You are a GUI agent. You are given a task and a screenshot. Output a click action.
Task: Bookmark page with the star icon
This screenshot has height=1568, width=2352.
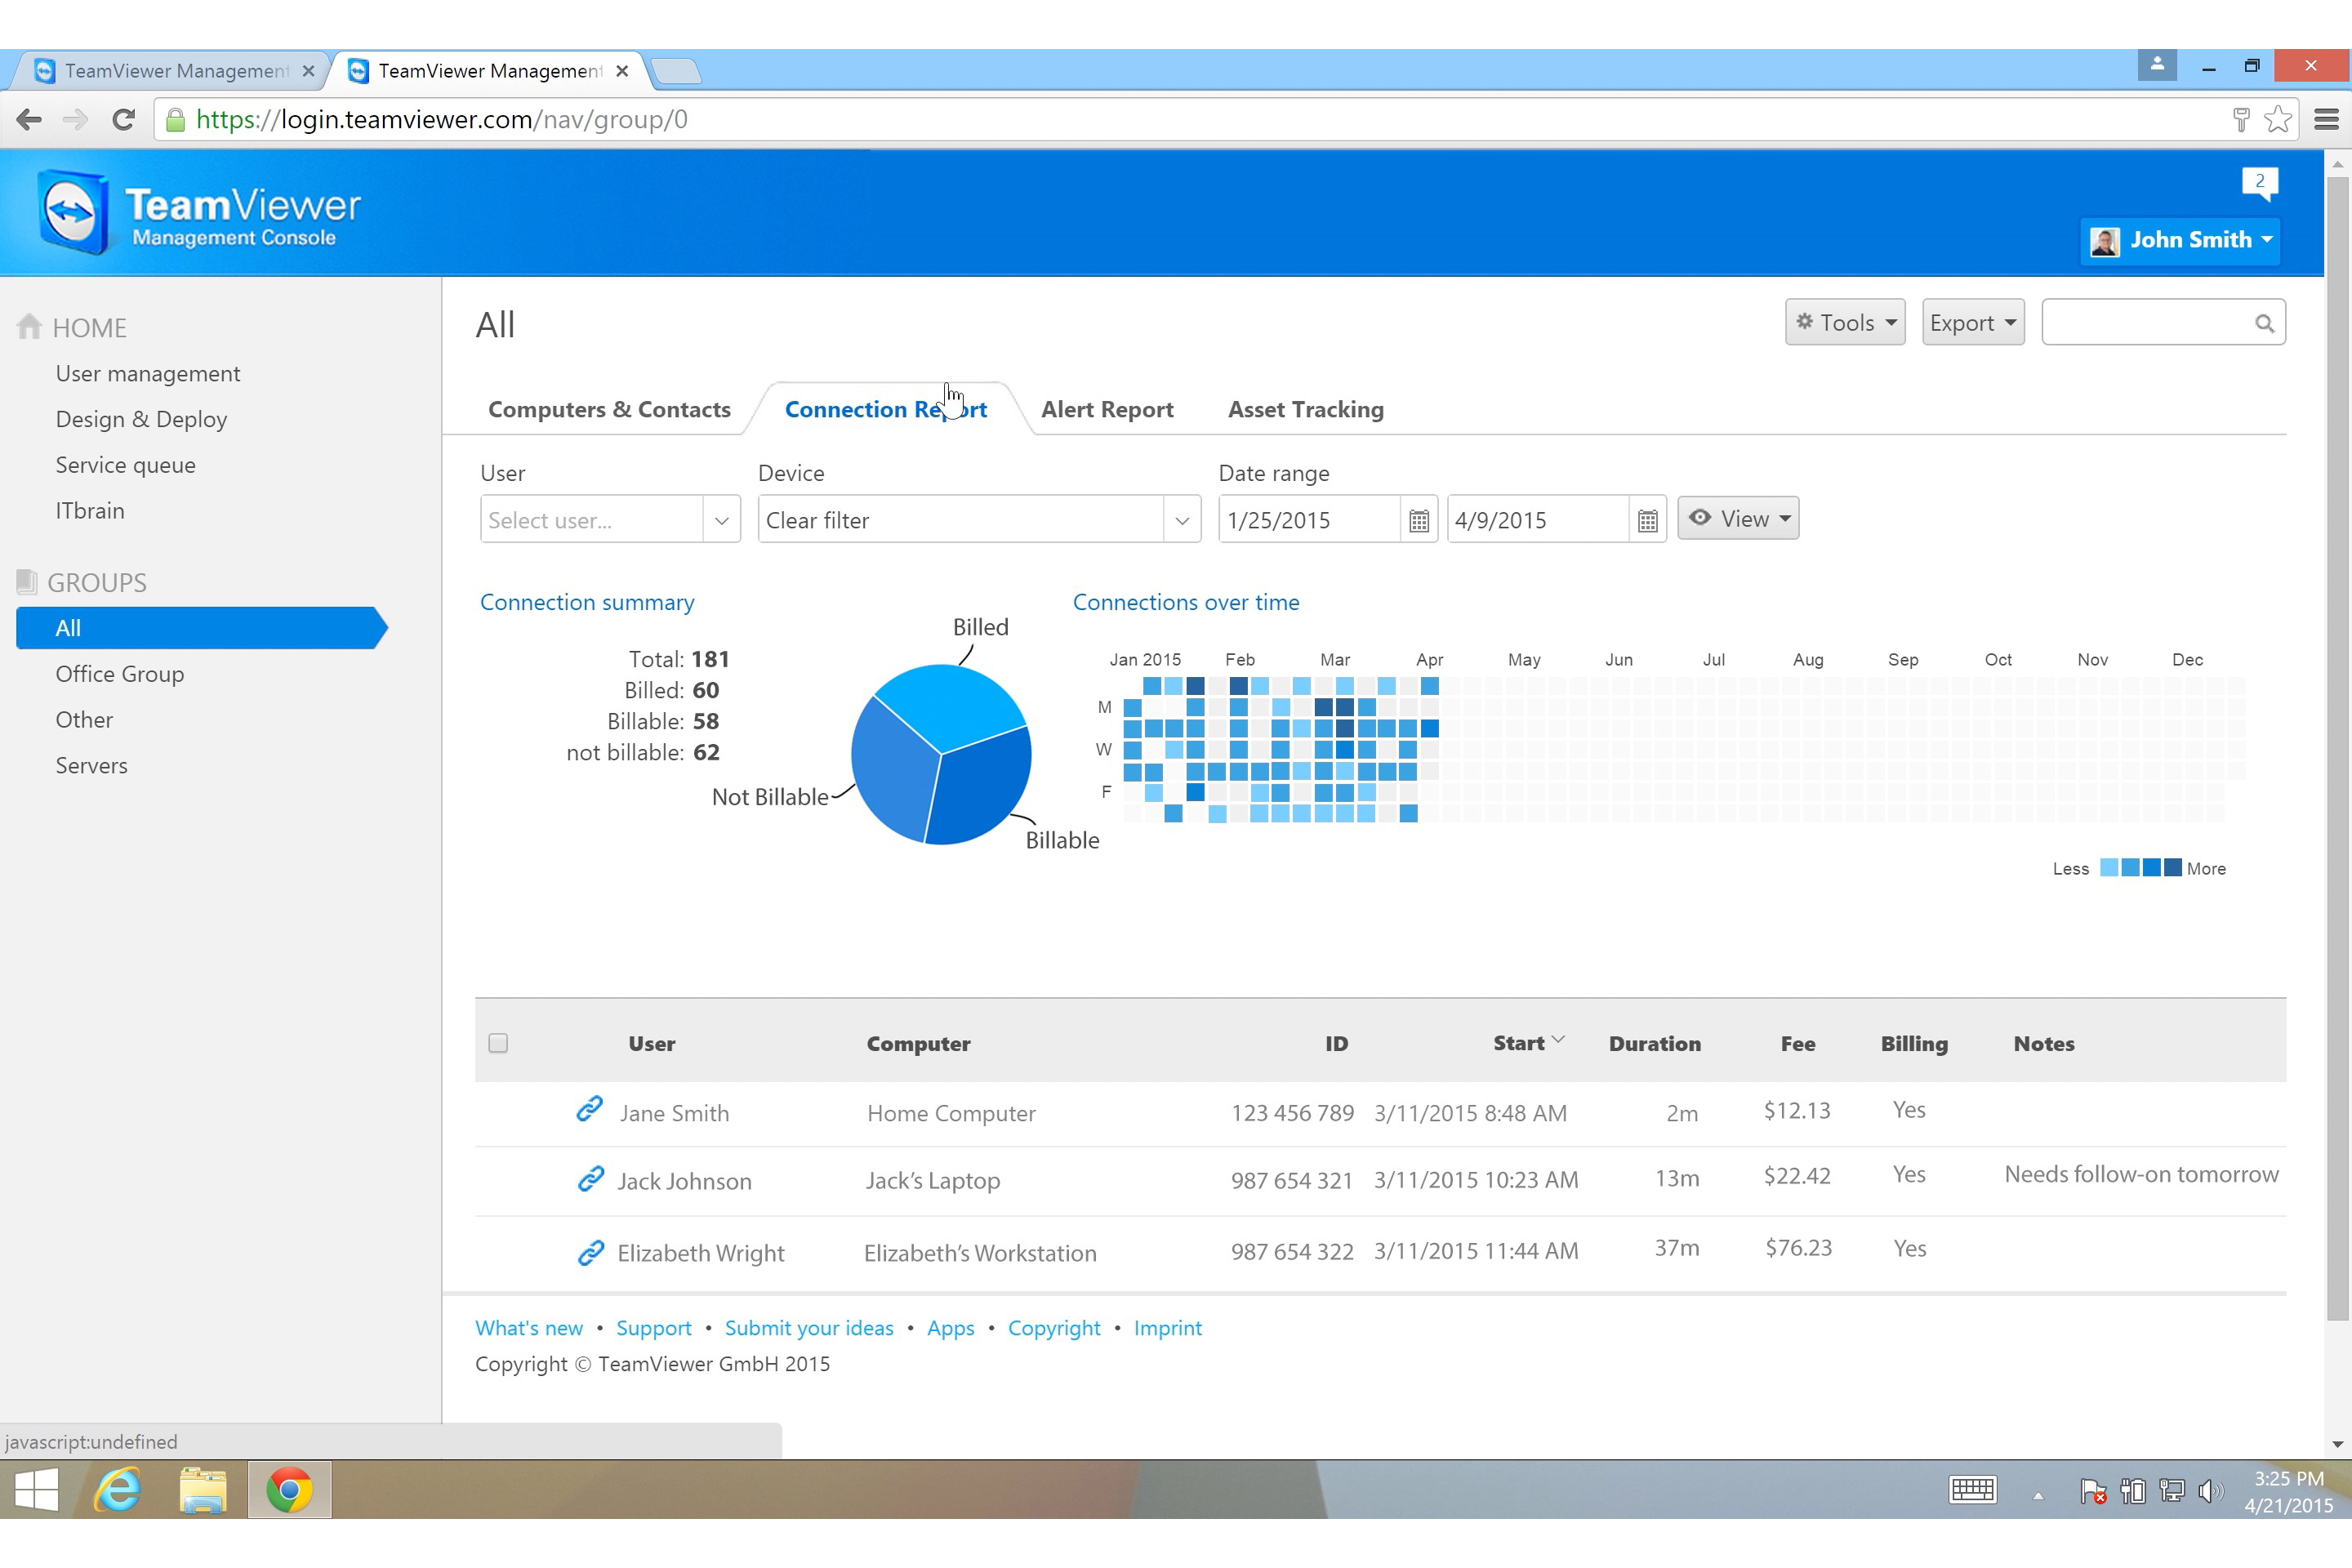coord(2279,120)
